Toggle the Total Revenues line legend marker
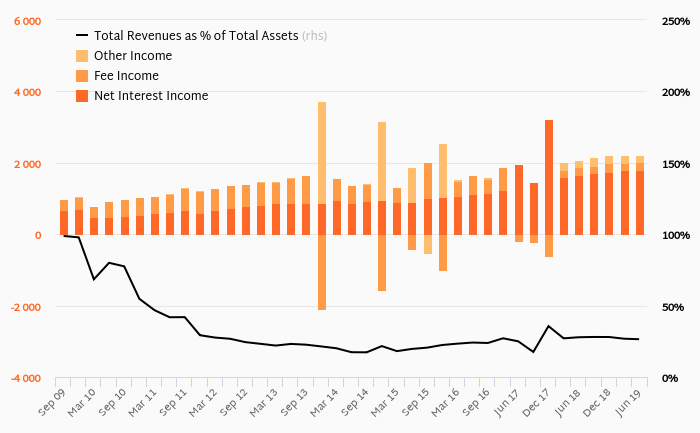This screenshot has height=433, width=700. (x=82, y=36)
